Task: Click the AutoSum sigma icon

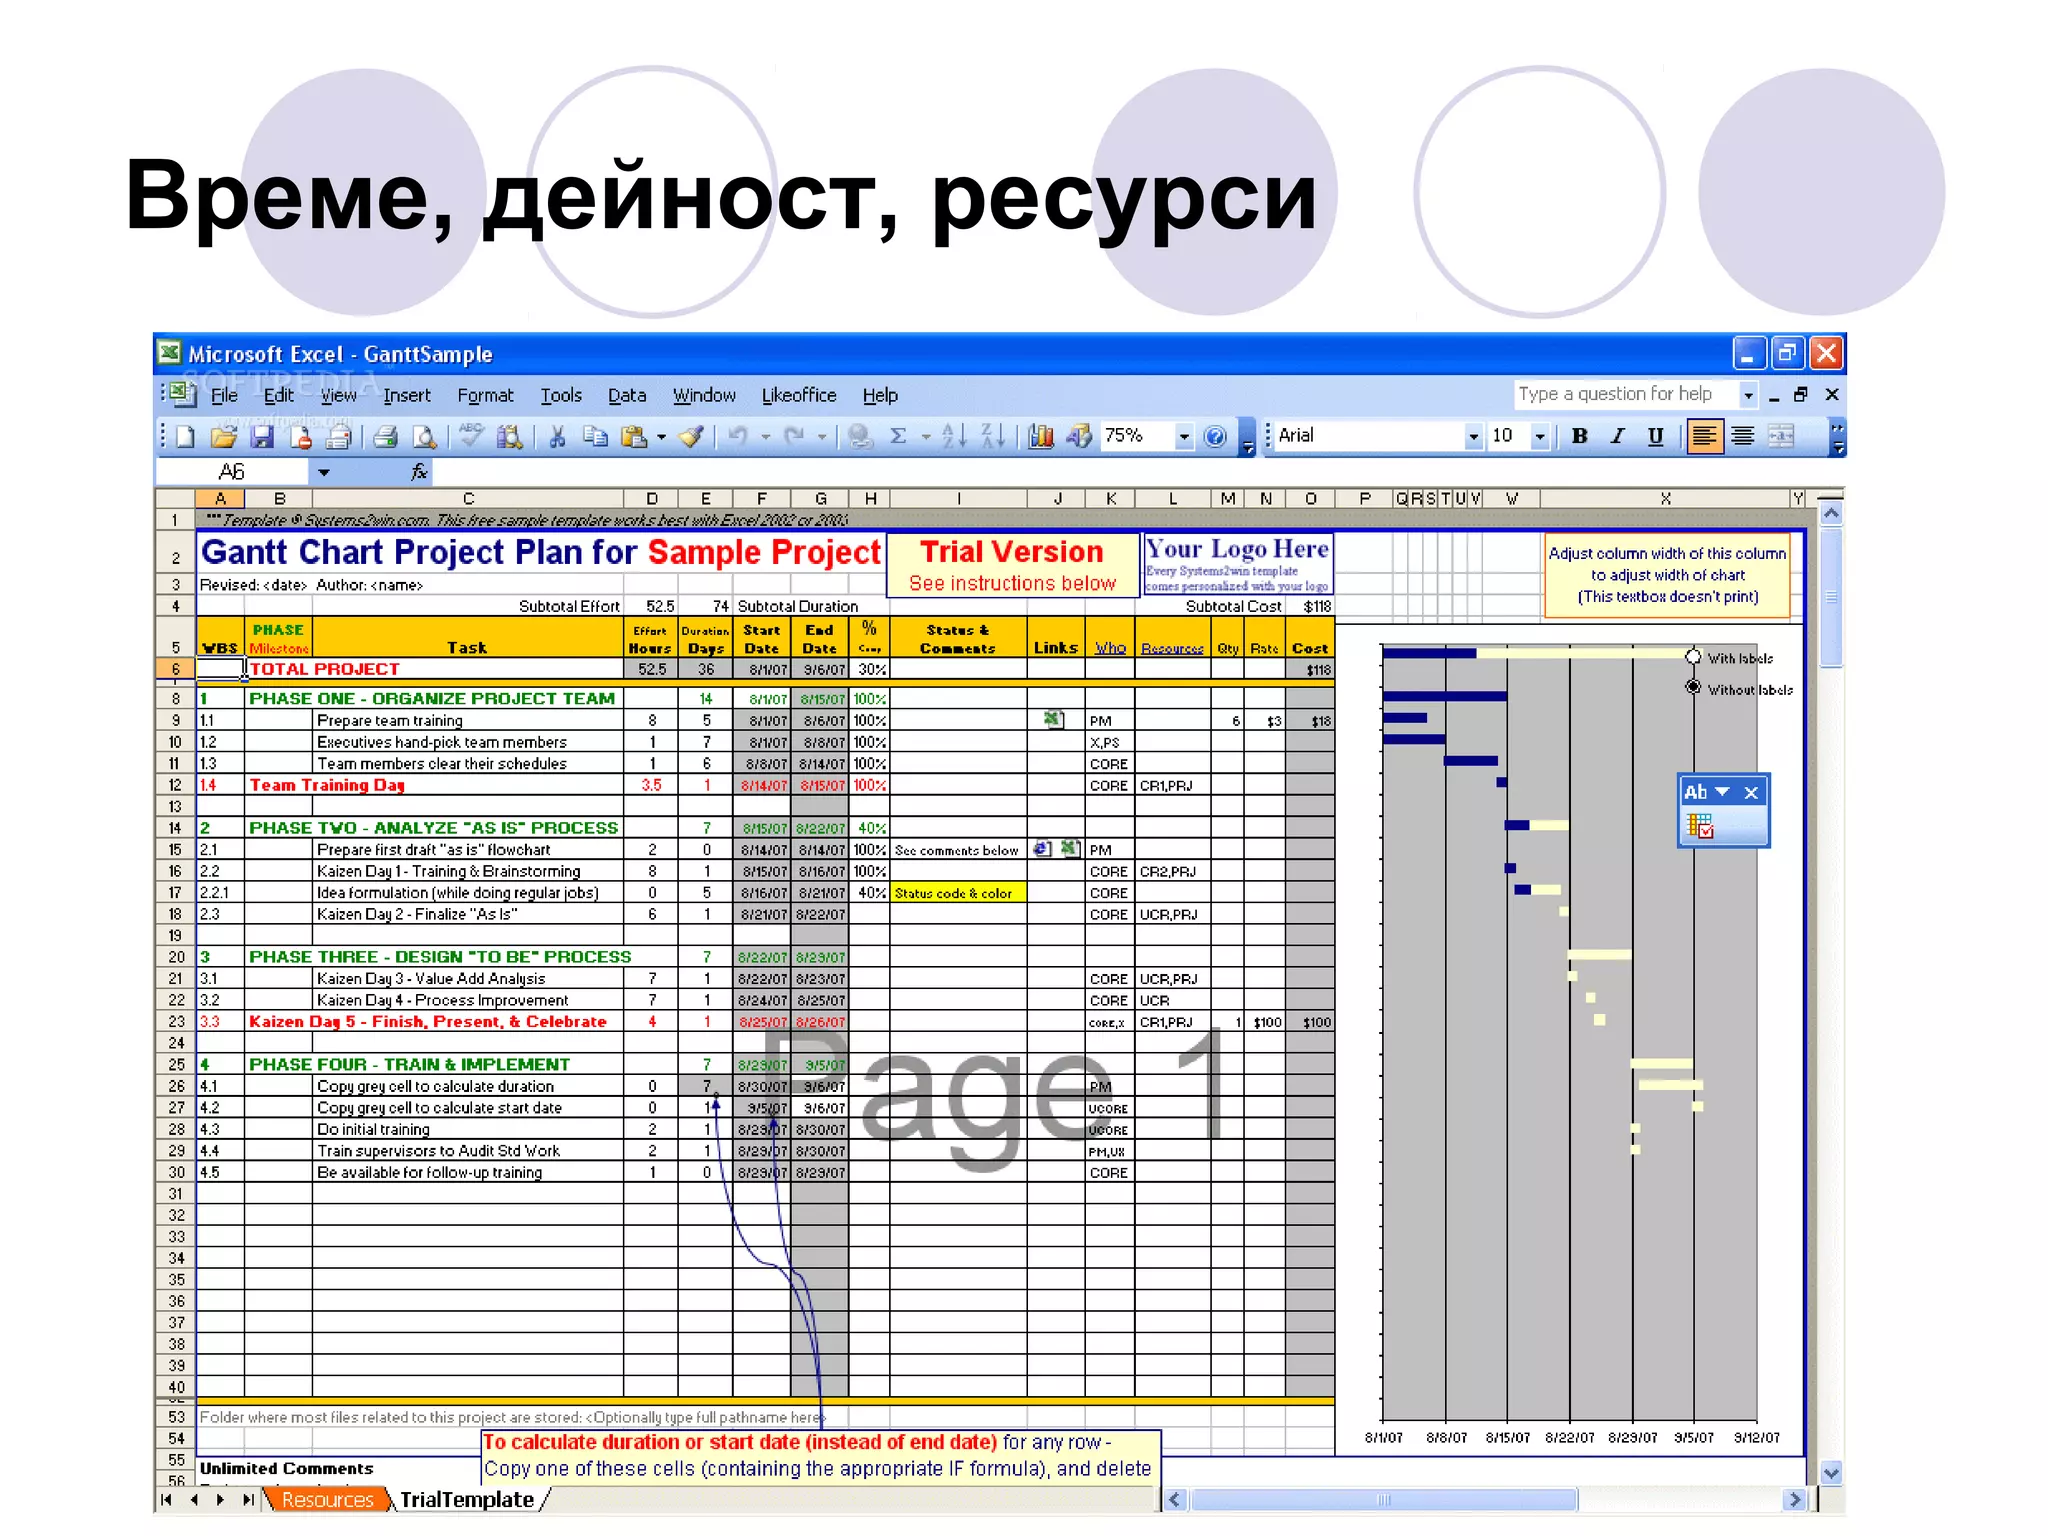Action: (x=898, y=436)
